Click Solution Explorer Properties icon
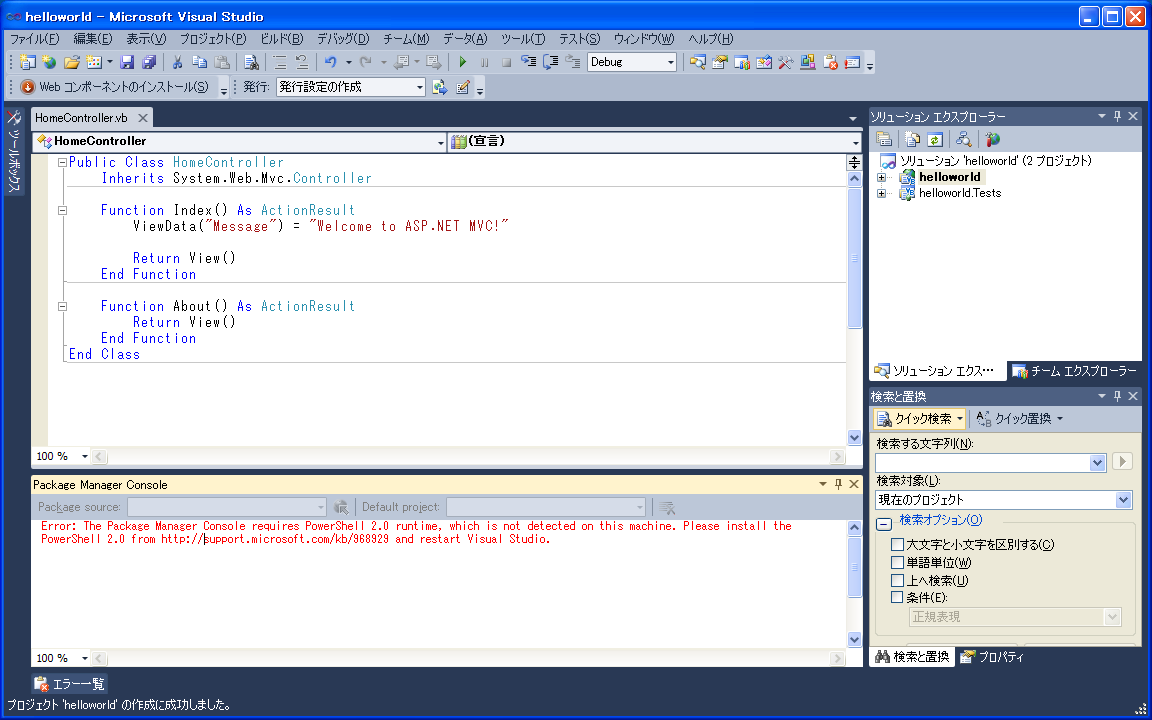1152x720 pixels. click(885, 140)
